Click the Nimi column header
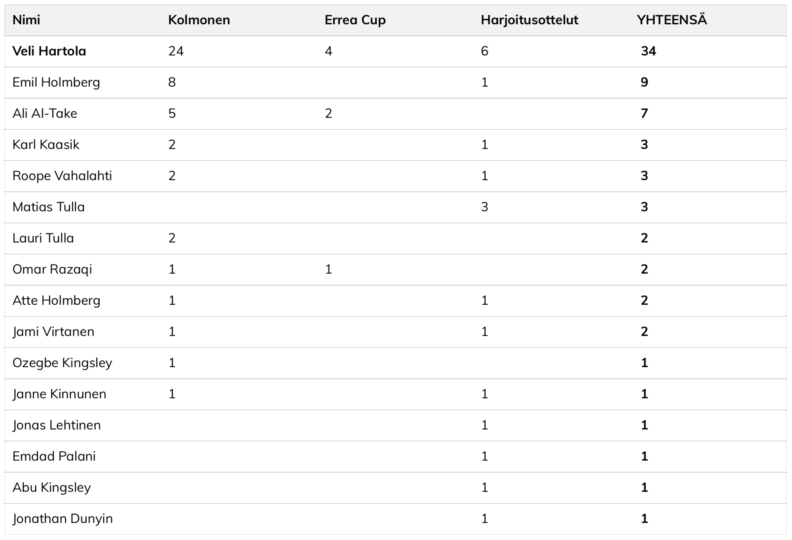This screenshot has width=792, height=540. (x=26, y=20)
